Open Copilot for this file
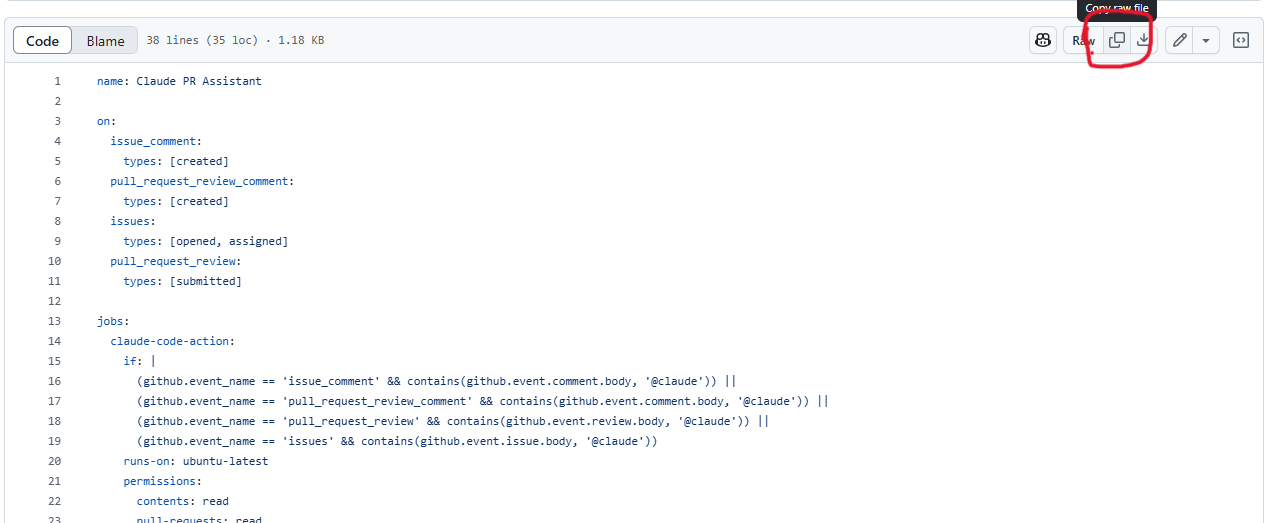 1043,40
